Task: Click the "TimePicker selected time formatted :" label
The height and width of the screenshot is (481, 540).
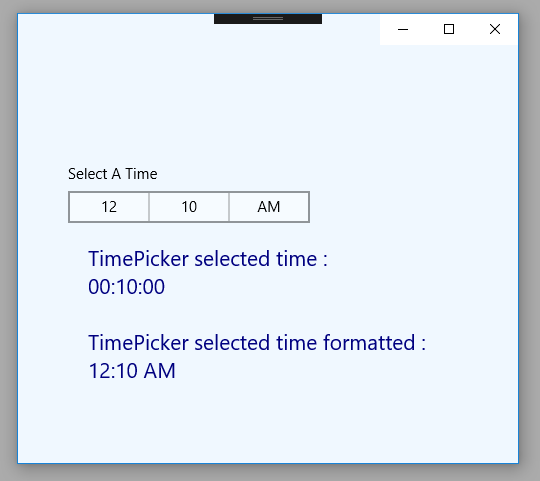Action: pyautogui.click(x=257, y=343)
